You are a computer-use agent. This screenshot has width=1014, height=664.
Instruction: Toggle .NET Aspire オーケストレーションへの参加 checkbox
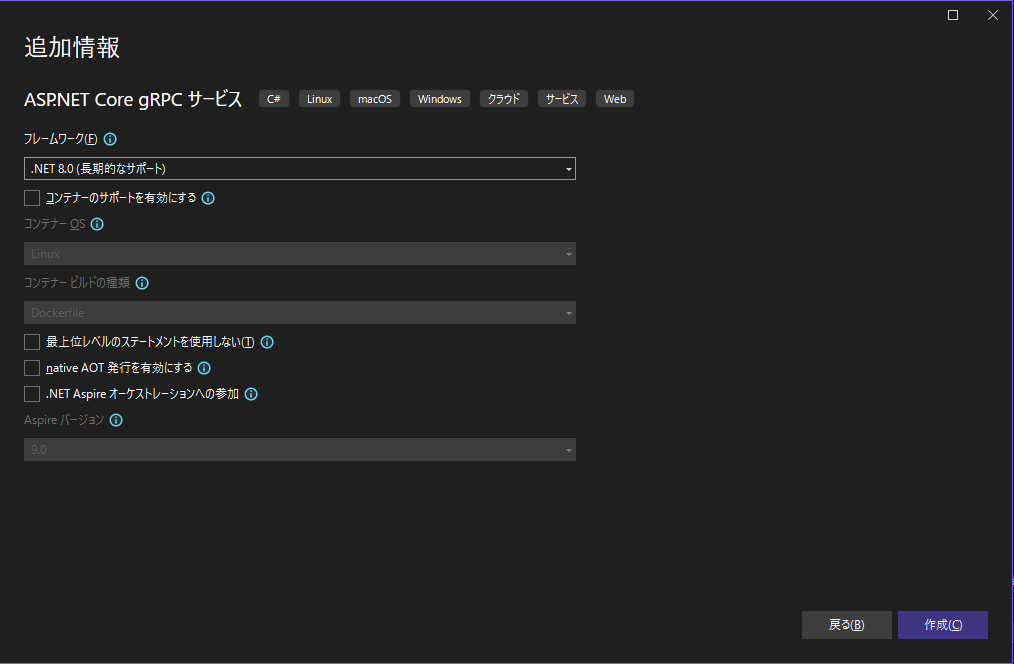pos(32,394)
